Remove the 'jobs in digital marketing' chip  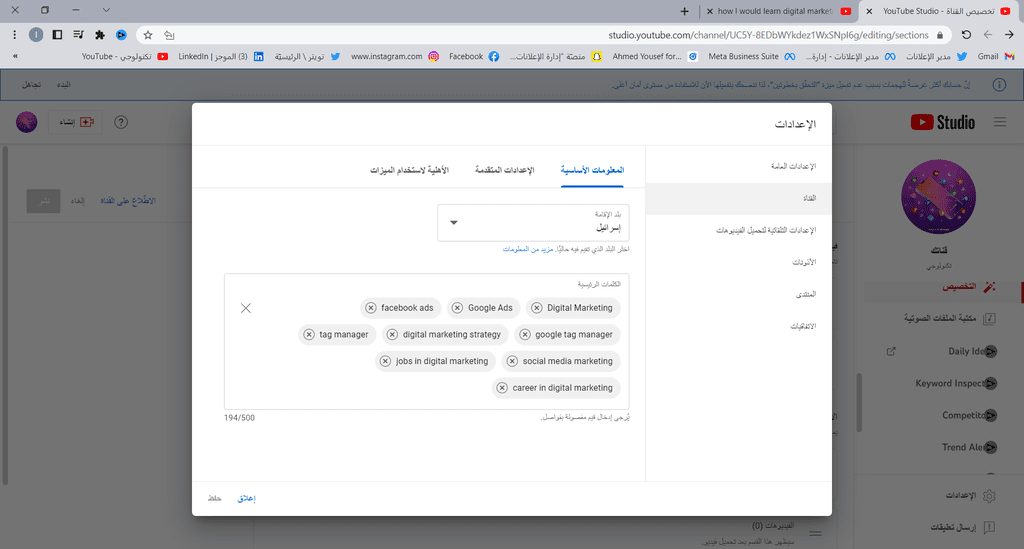pos(386,361)
